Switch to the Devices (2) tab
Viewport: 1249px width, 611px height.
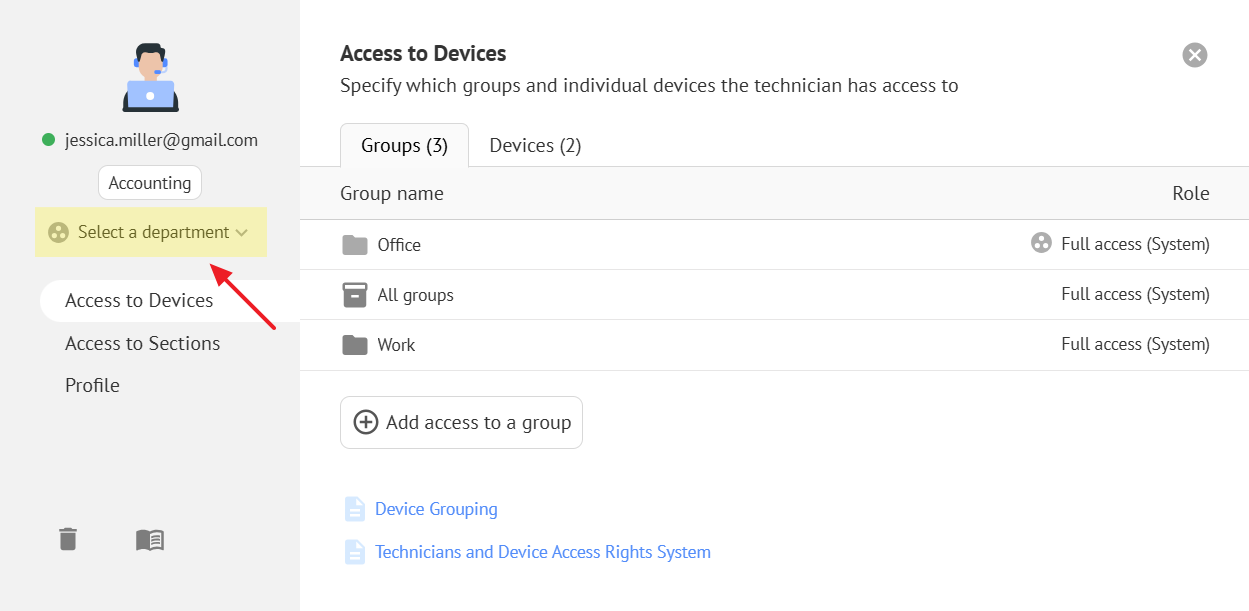[535, 146]
